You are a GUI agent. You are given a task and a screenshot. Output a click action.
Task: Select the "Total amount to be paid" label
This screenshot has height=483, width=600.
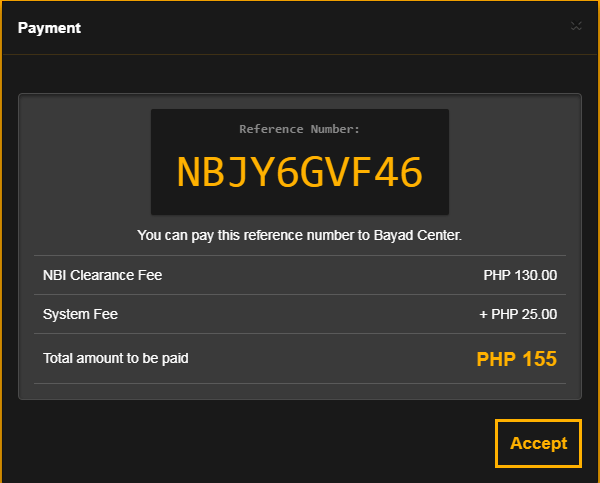click(115, 357)
